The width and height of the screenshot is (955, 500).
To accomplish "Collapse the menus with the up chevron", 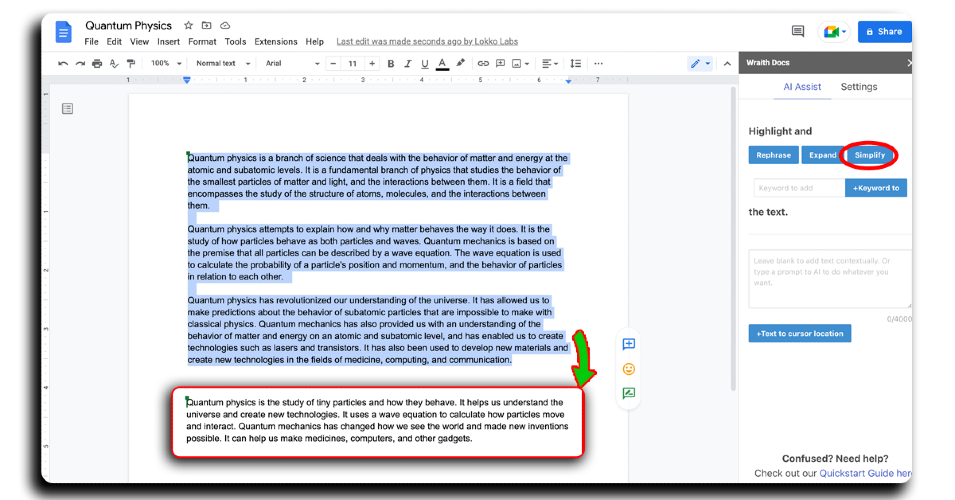I will (x=727, y=63).
